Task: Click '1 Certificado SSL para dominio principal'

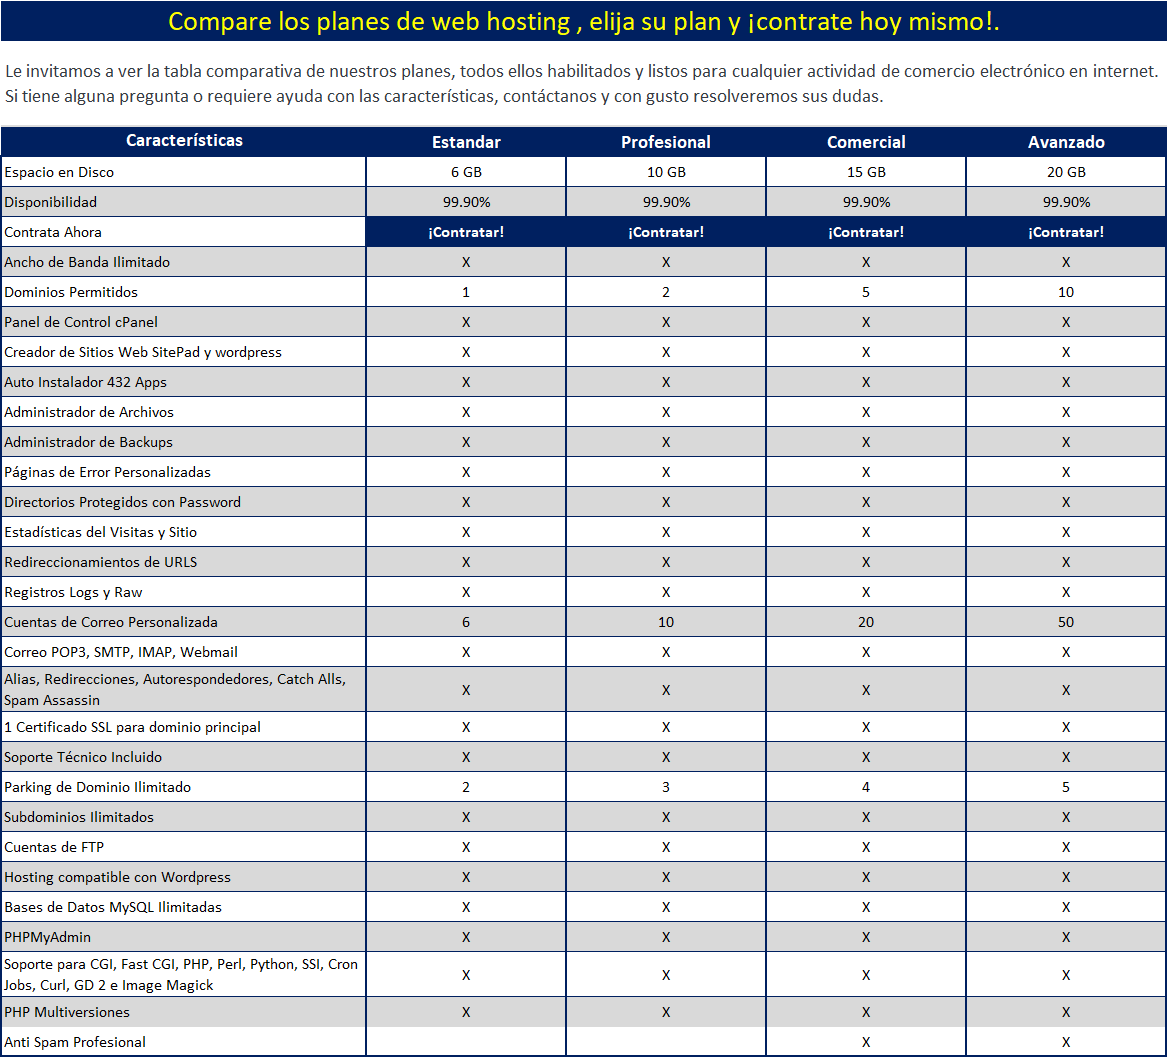Action: pos(133,727)
